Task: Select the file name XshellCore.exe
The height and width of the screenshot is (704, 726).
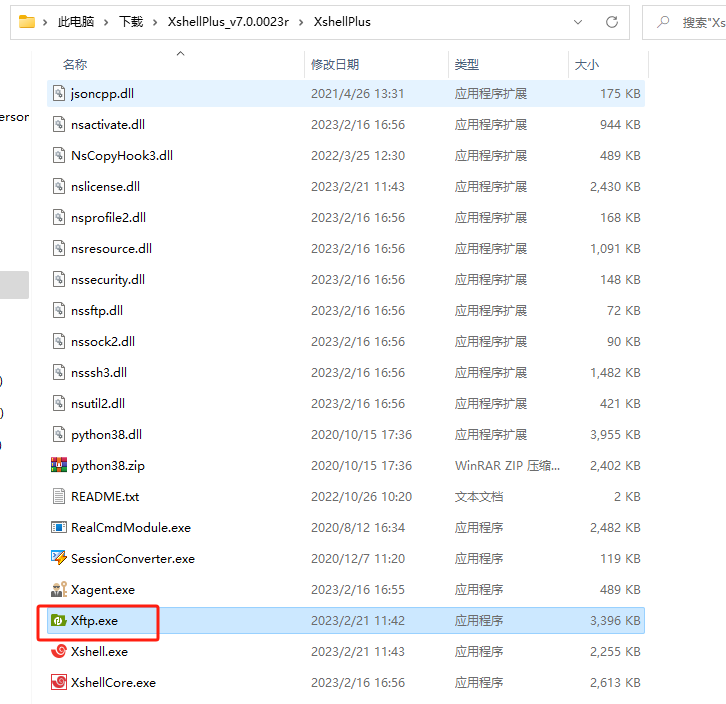Action: click(x=113, y=683)
